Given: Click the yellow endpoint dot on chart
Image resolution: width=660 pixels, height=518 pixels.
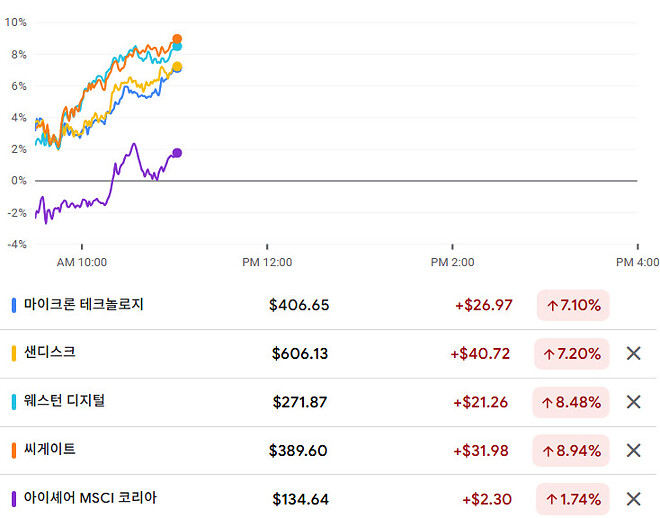Looking at the screenshot, I should [x=177, y=66].
